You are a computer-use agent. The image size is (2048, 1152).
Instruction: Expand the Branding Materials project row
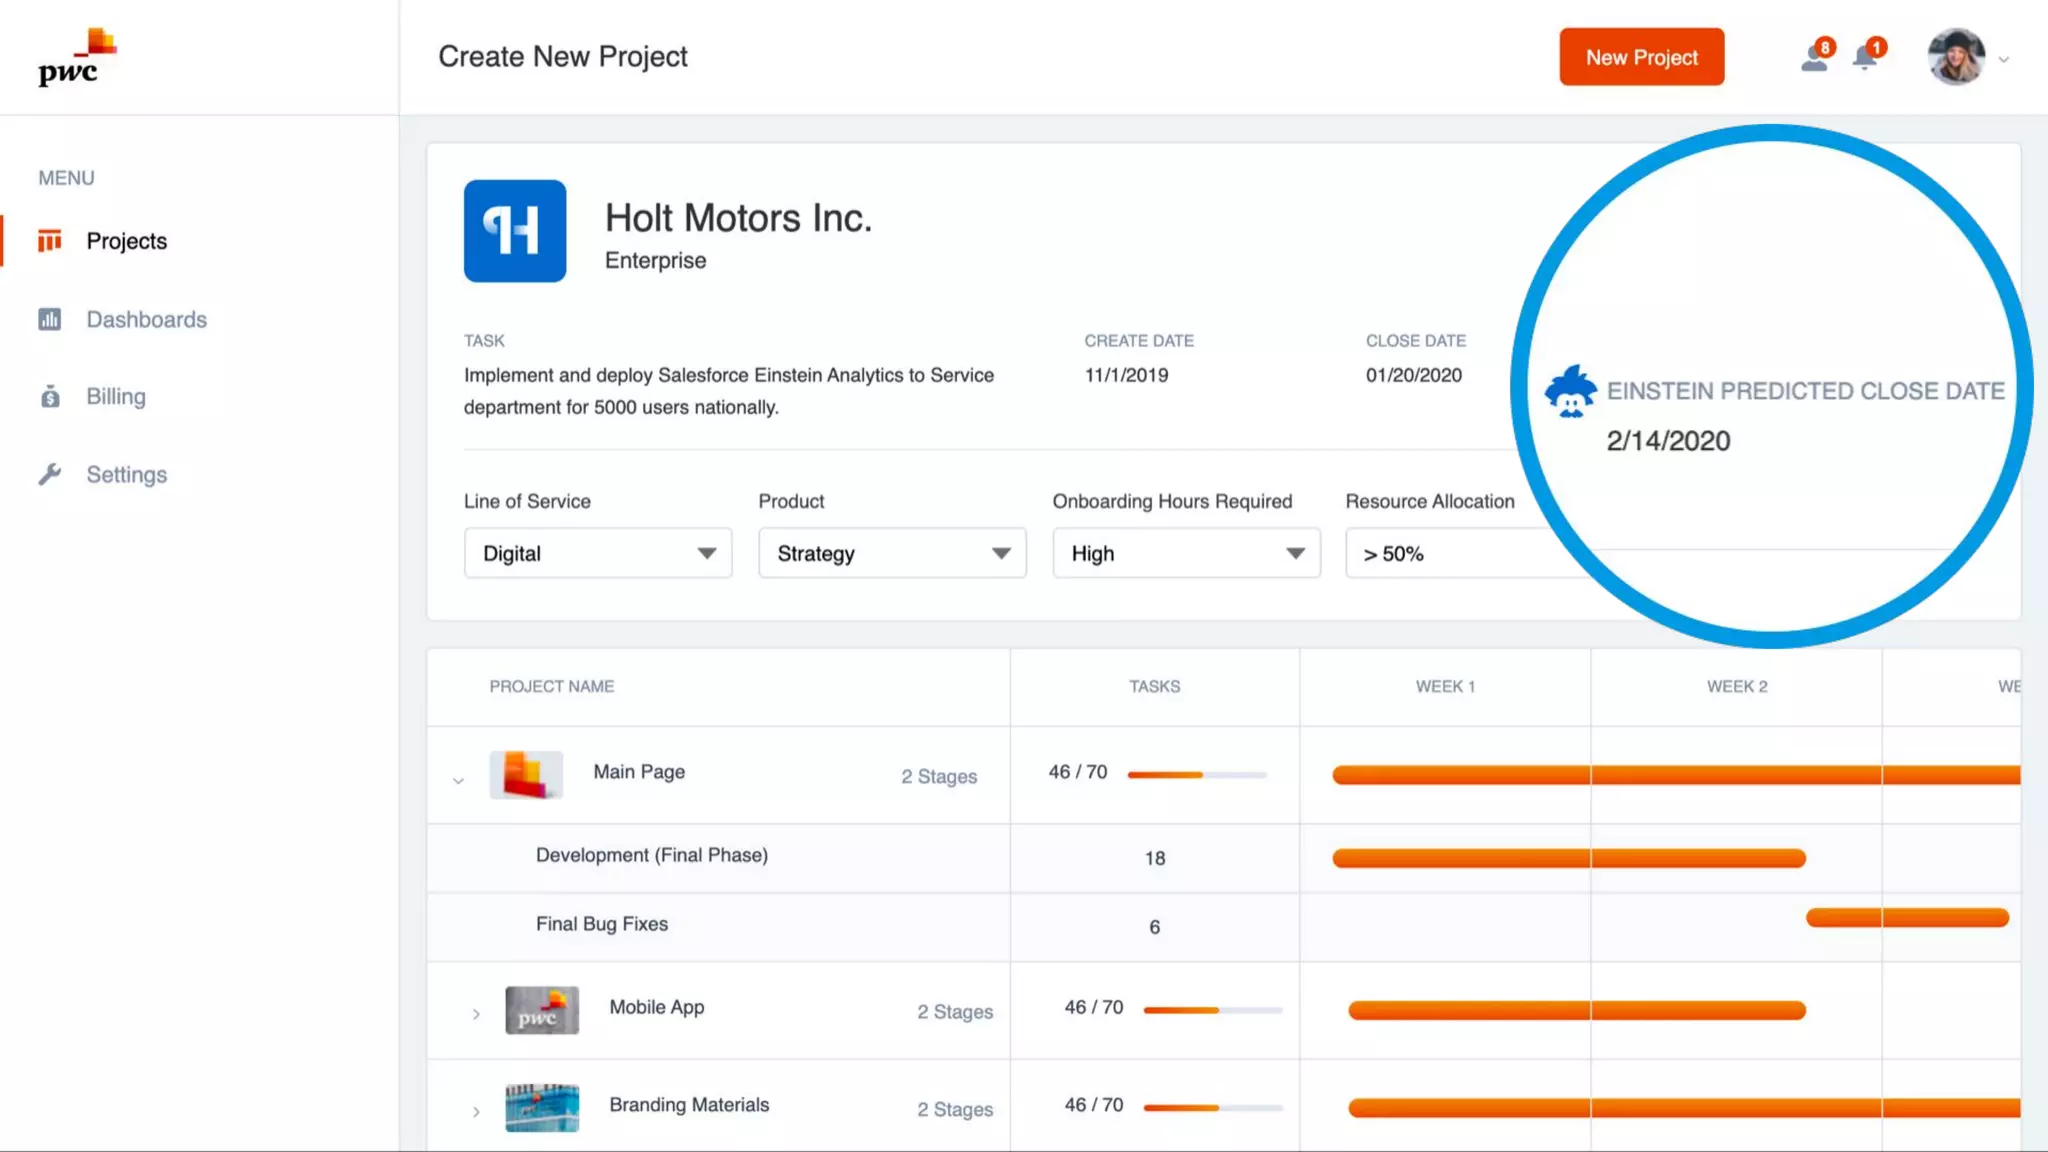click(x=476, y=1111)
